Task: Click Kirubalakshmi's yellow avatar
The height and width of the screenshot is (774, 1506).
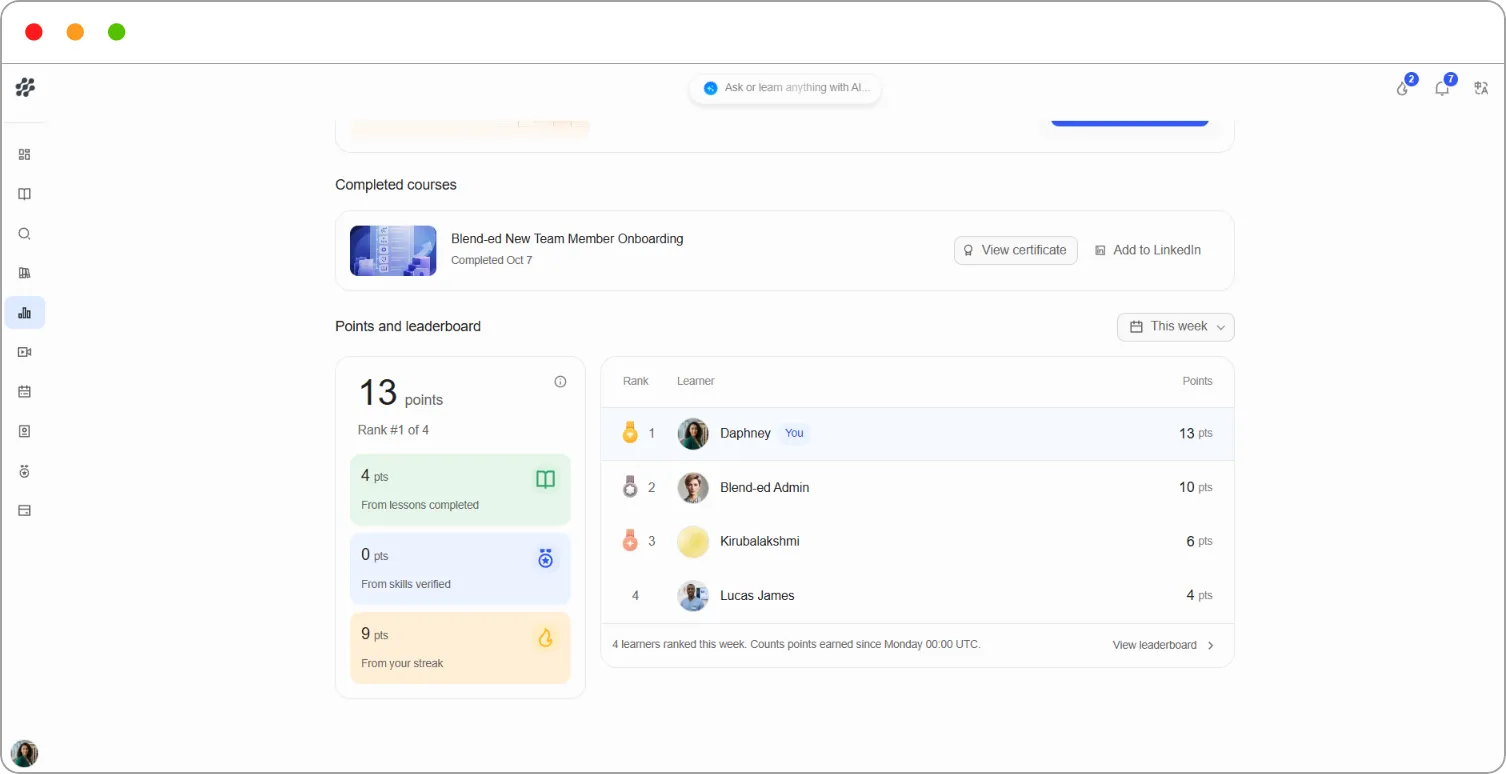Action: point(693,542)
